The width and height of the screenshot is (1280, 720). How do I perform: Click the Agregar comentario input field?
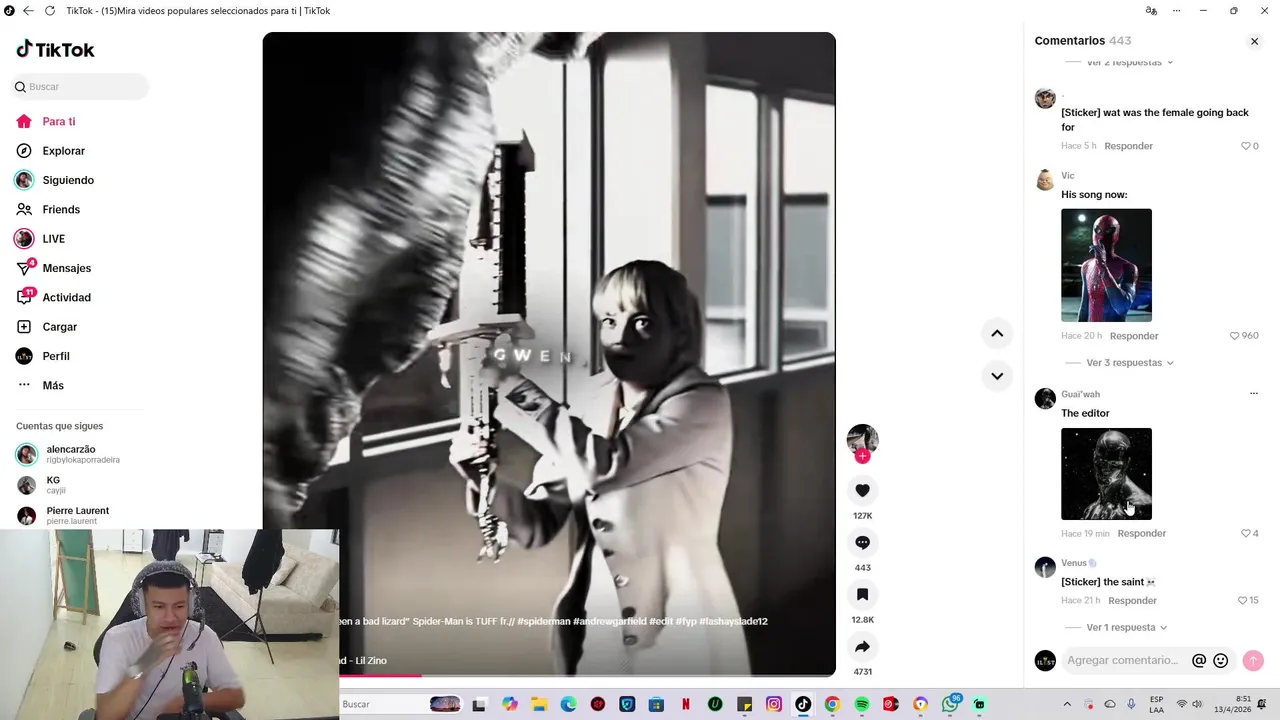pyautogui.click(x=1124, y=661)
